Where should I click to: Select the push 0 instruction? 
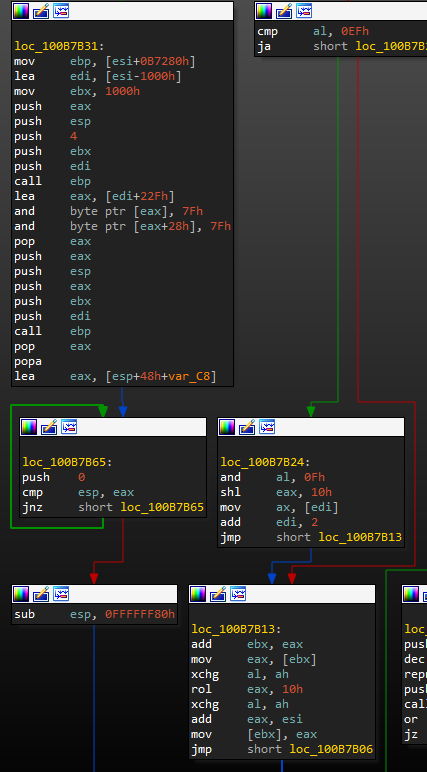coord(54,477)
